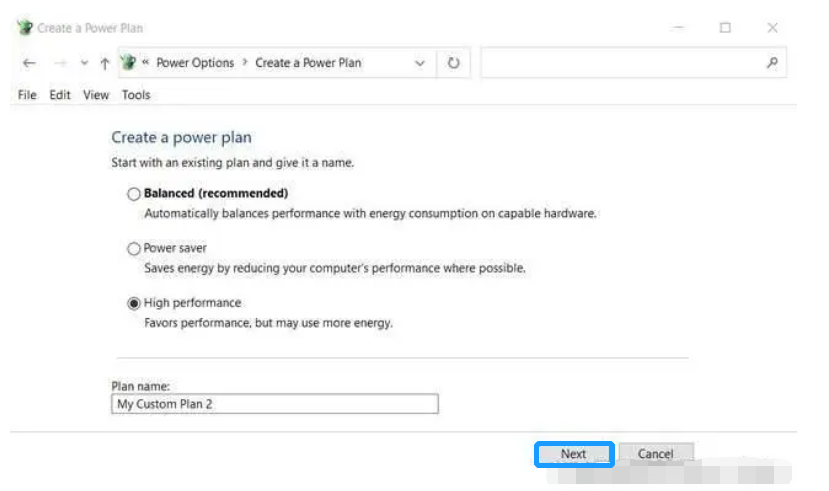
Task: Expand the address bar history dropdown
Action: [420, 63]
